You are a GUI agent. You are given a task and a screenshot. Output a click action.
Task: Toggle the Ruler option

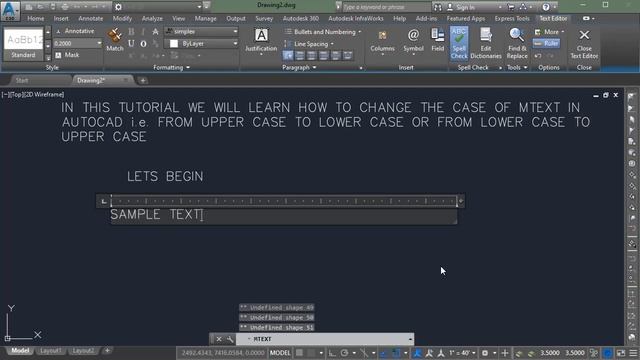547,43
